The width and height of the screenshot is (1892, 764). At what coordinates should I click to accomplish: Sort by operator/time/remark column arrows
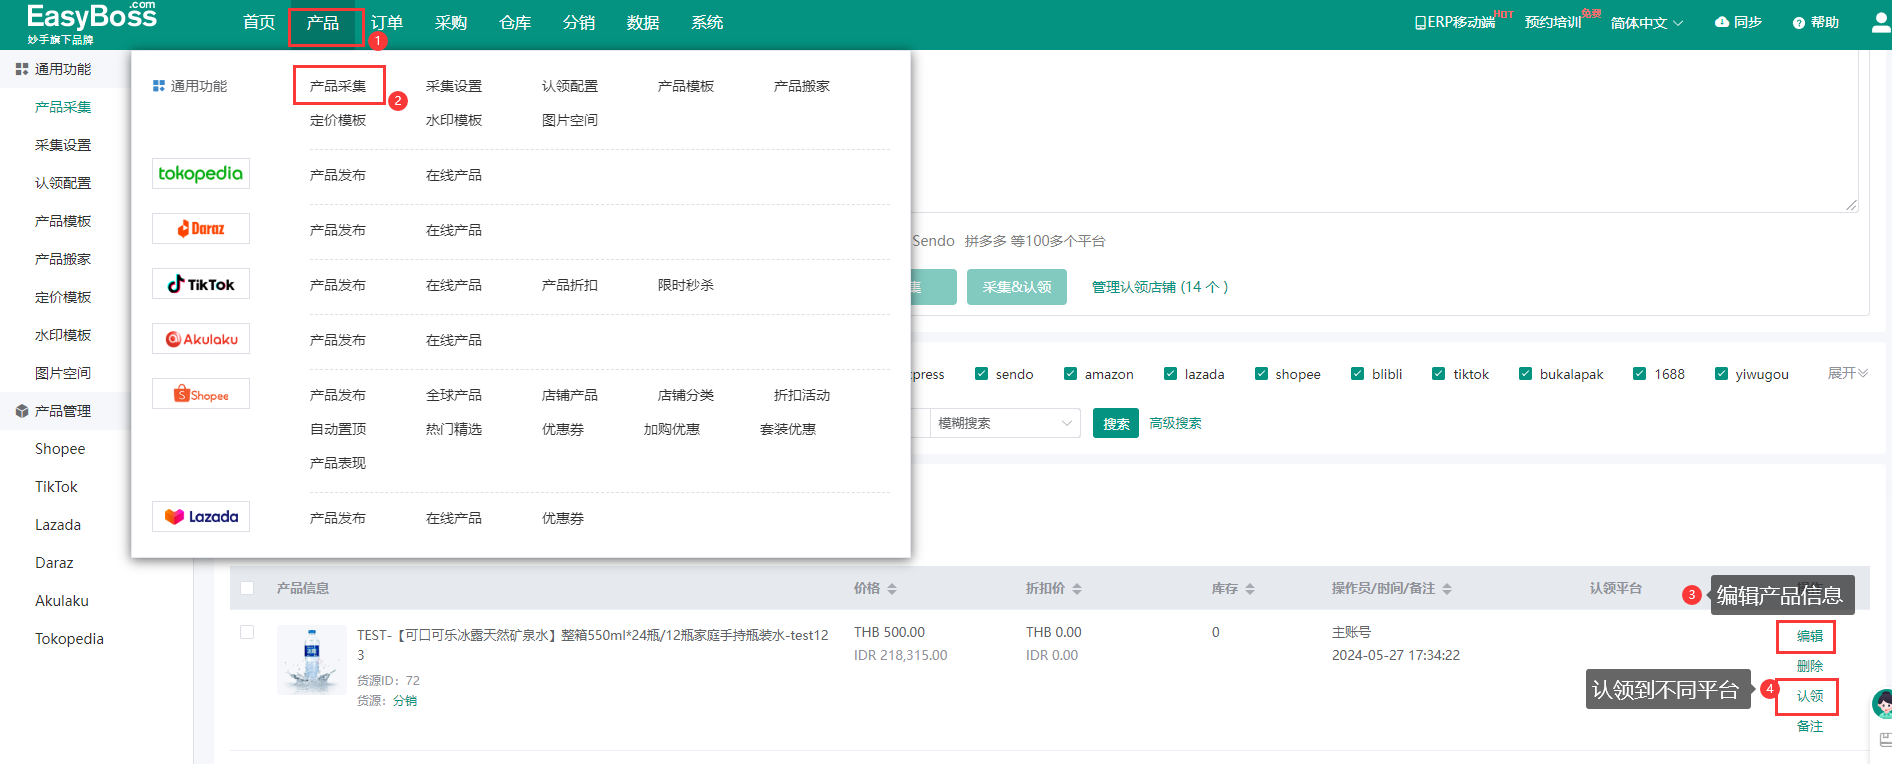1447,589
